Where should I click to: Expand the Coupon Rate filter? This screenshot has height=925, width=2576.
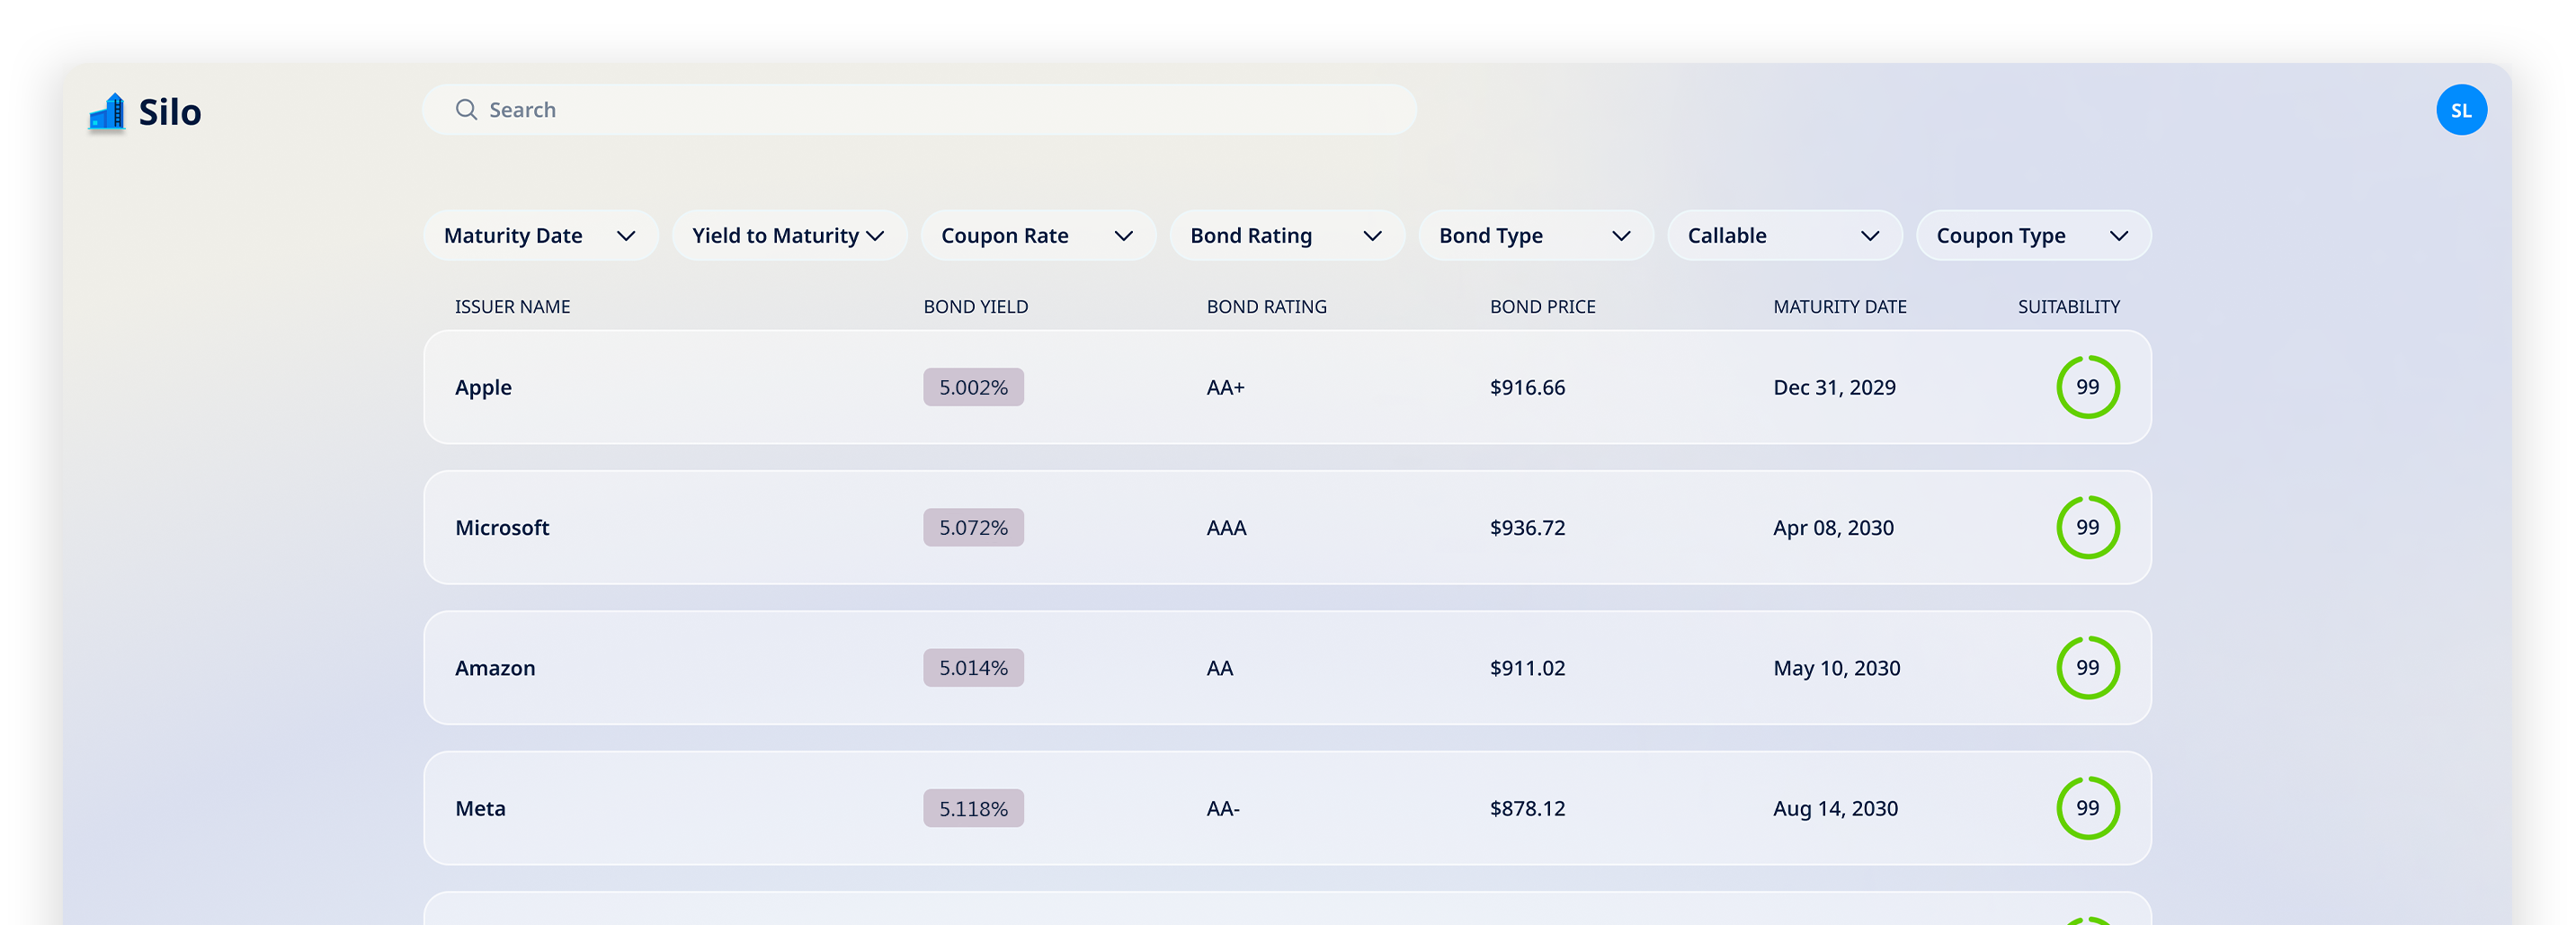tap(1038, 236)
